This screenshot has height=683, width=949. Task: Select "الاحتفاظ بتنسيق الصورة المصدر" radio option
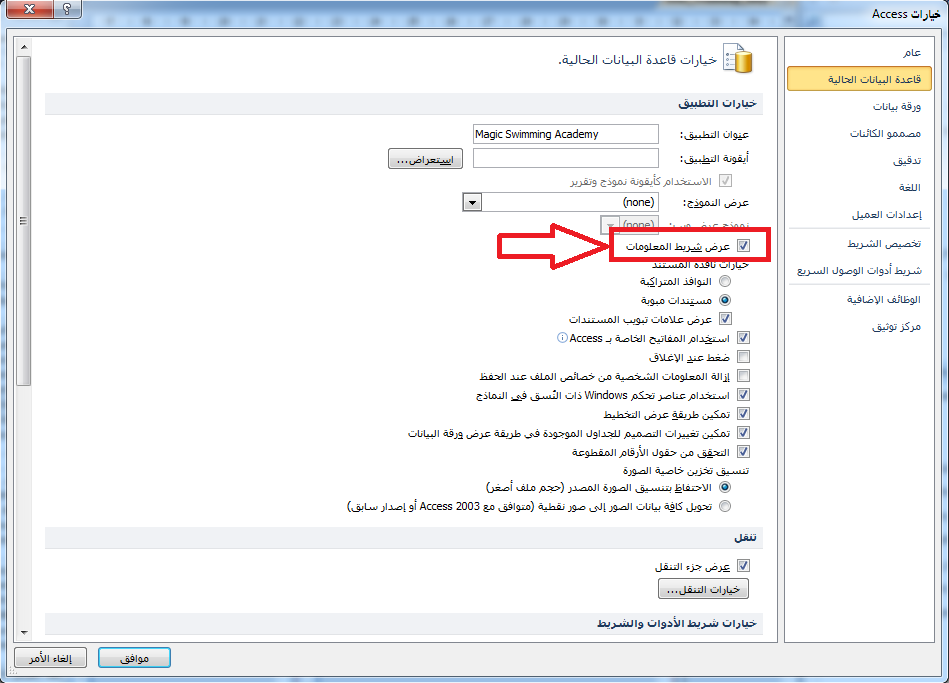(725, 487)
